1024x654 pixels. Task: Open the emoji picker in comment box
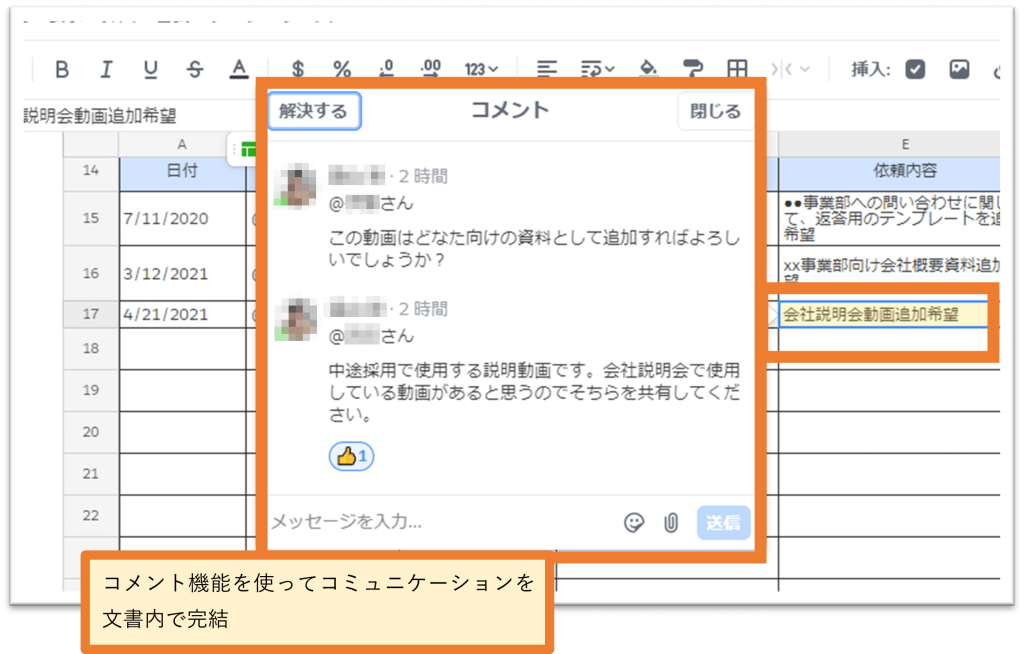click(633, 522)
